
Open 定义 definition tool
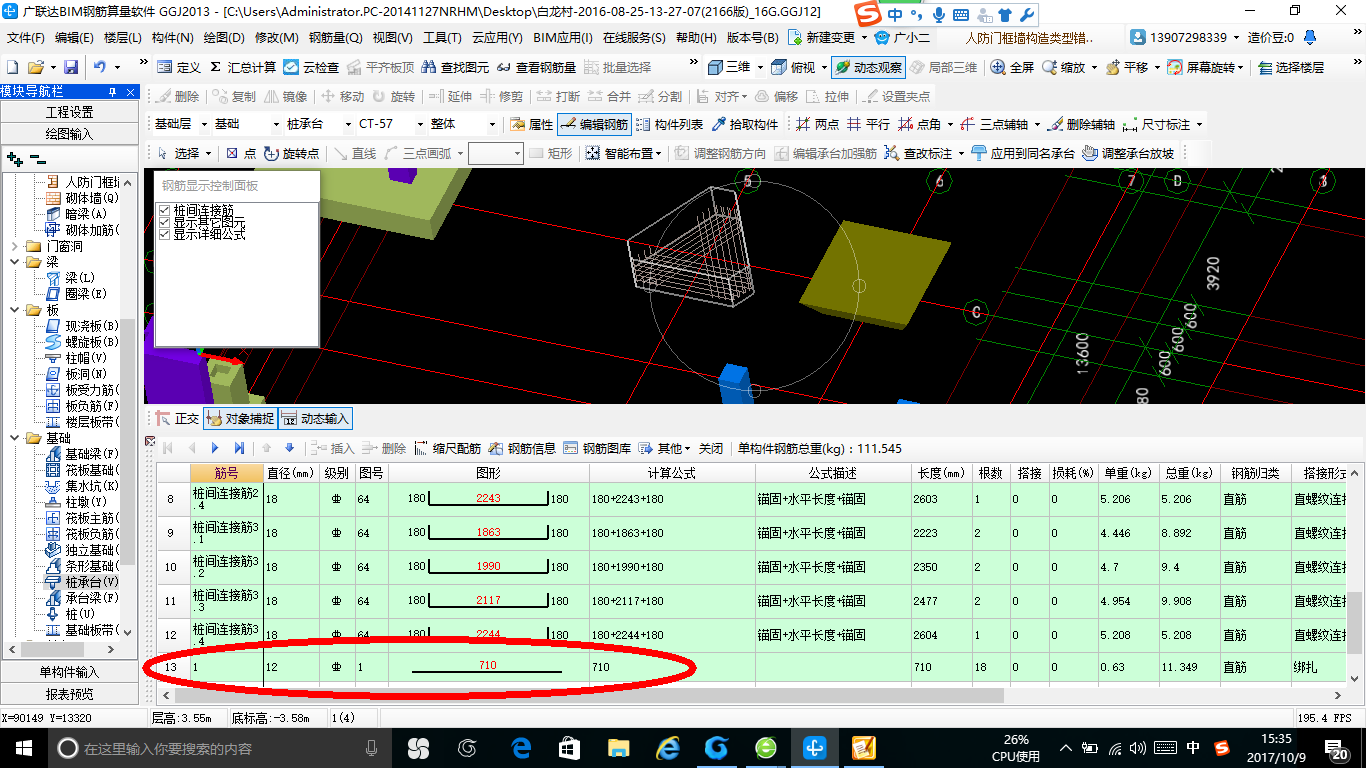pyautogui.click(x=179, y=68)
